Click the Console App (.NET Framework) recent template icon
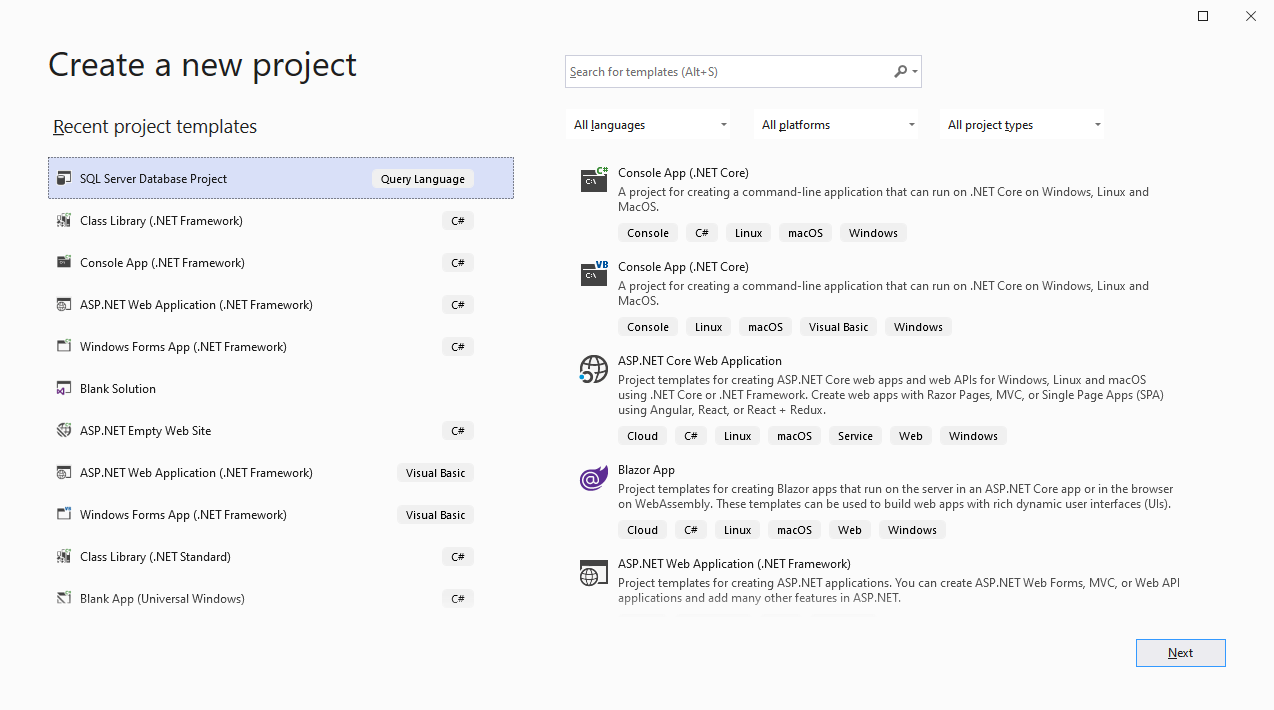The image size is (1274, 710). 64,263
